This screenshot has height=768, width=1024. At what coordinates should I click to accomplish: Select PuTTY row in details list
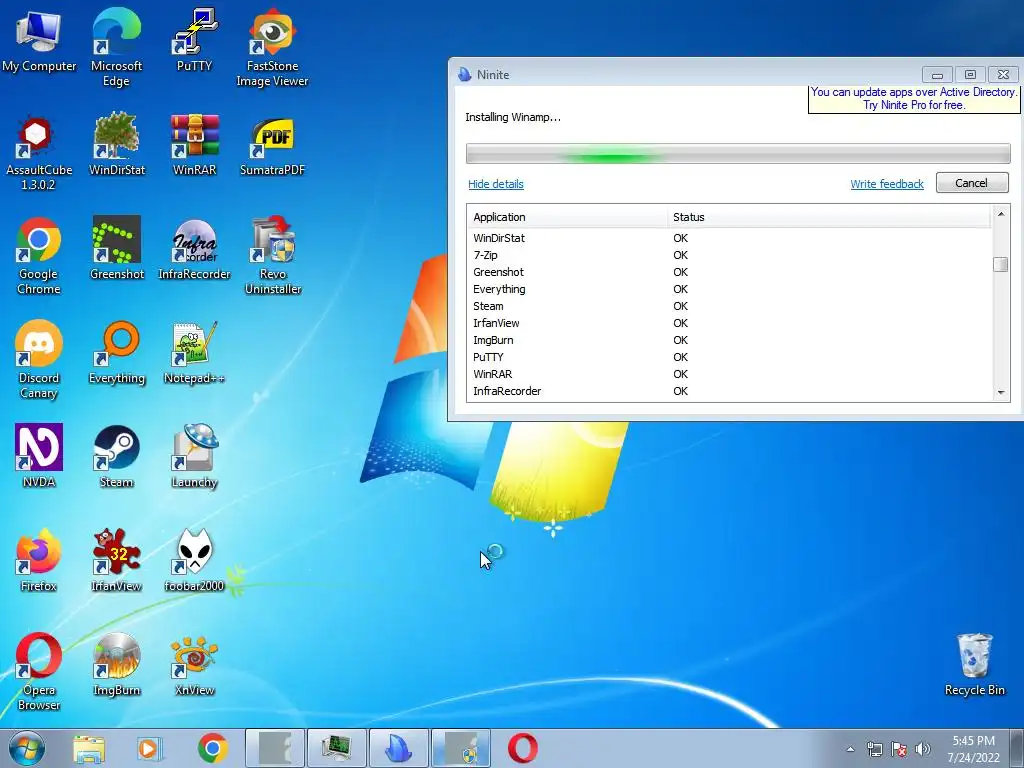point(729,357)
